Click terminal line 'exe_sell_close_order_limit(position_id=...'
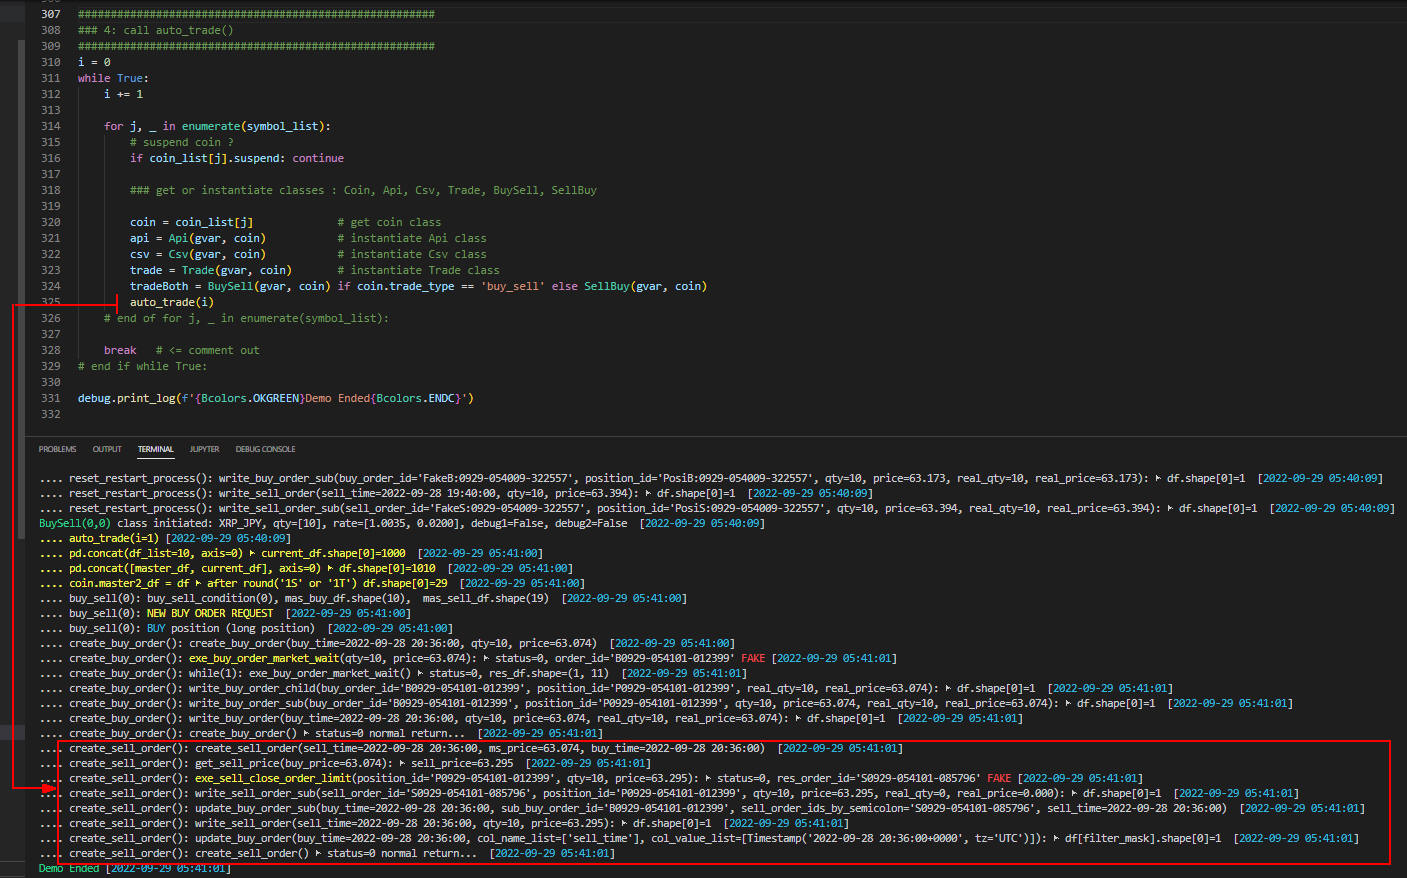Screen dimensions: 1407x878 coord(591,778)
